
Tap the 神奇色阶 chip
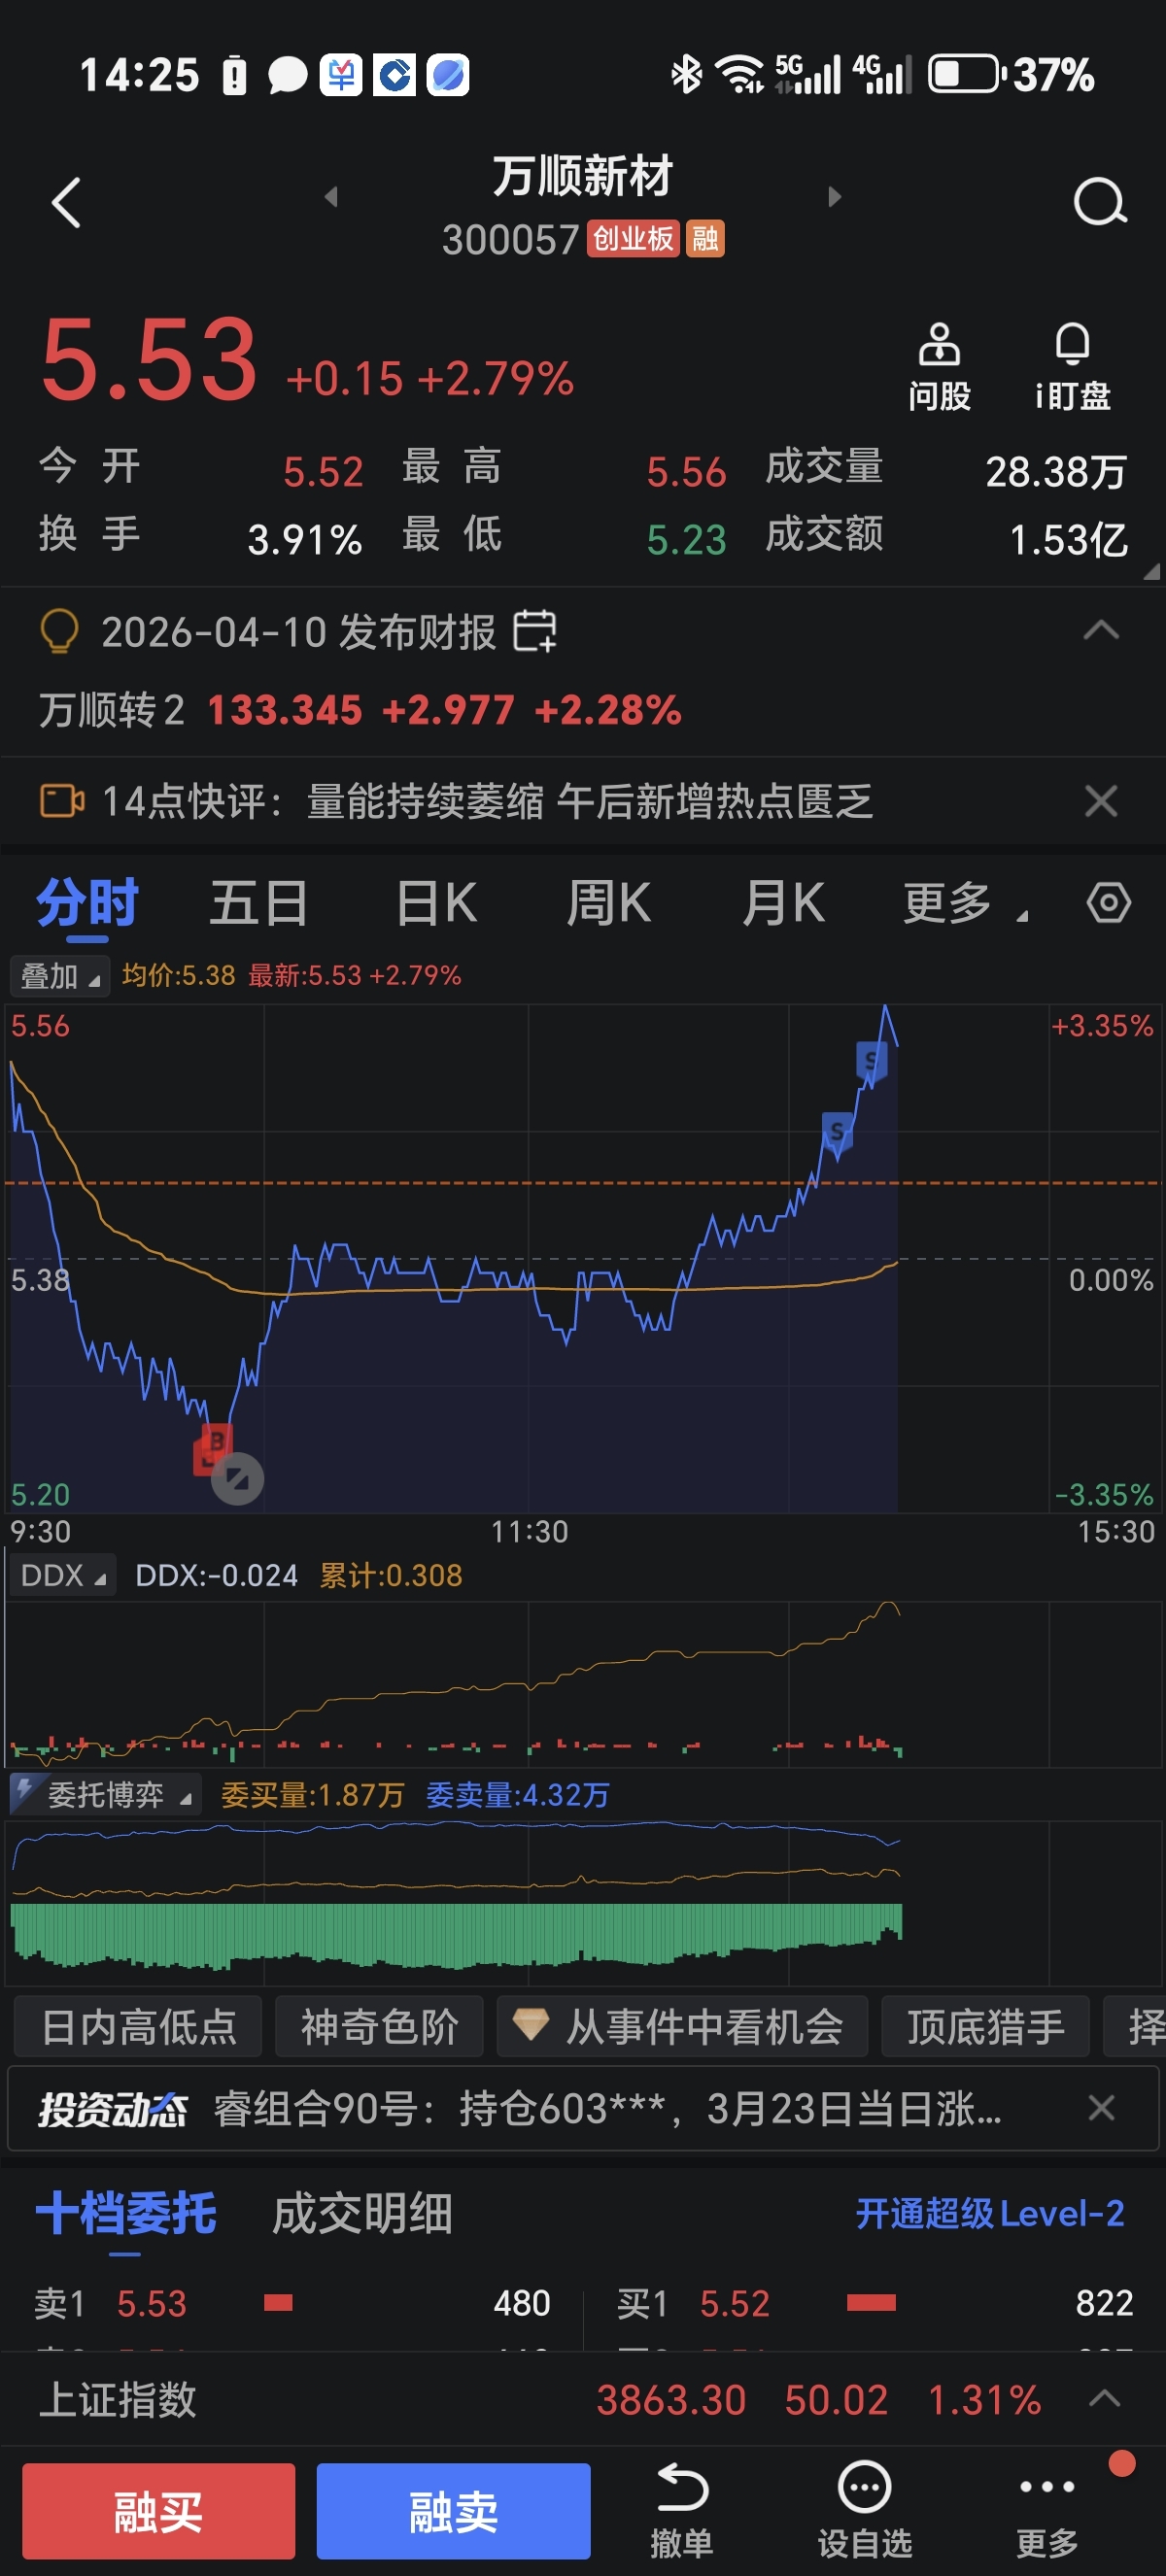pyautogui.click(x=379, y=2026)
